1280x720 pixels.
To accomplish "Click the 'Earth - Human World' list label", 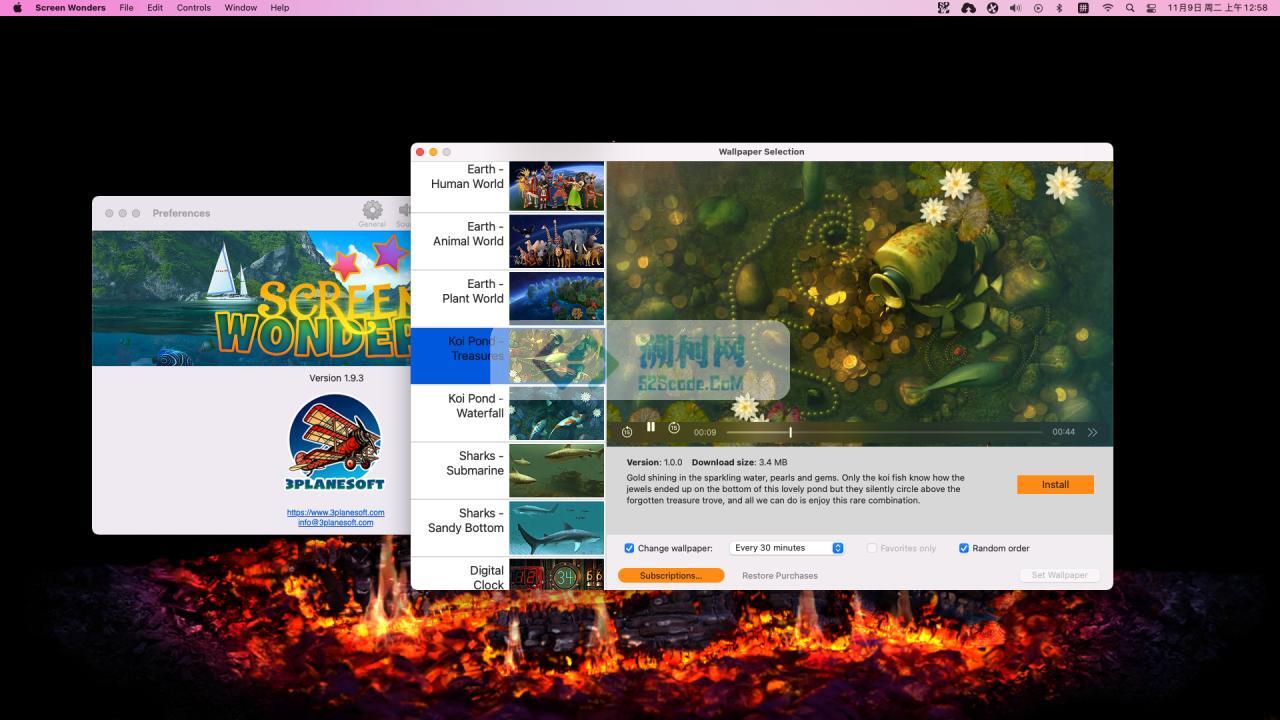I will (x=467, y=176).
